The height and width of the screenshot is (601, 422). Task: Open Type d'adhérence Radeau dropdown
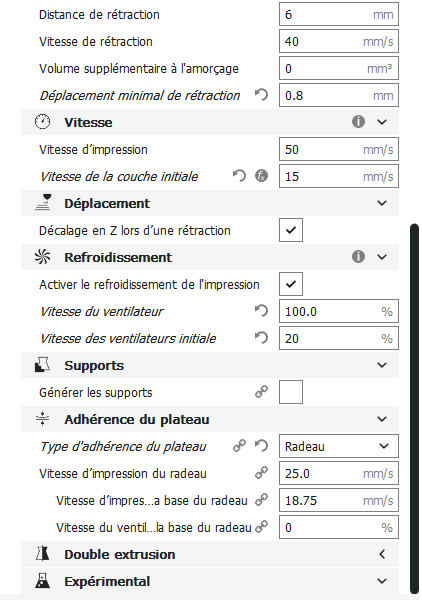tap(339, 446)
